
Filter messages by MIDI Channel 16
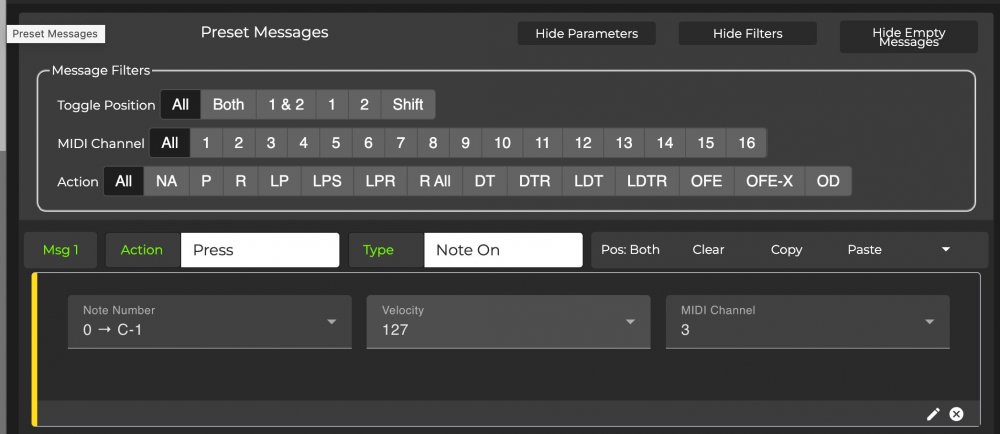(x=746, y=143)
